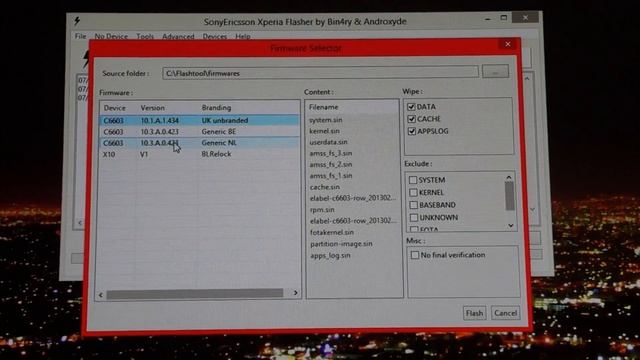Select kernel.sin in Content list
This screenshot has width=640, height=360.
[324, 131]
